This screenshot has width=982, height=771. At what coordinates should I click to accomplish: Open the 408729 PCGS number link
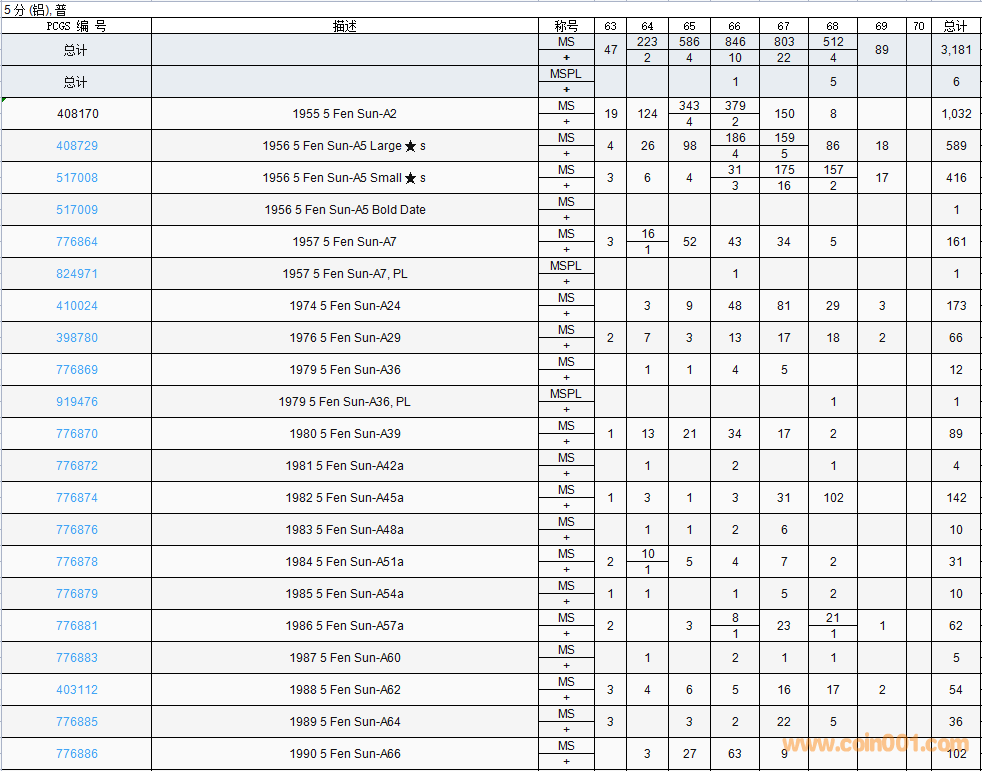tap(77, 146)
